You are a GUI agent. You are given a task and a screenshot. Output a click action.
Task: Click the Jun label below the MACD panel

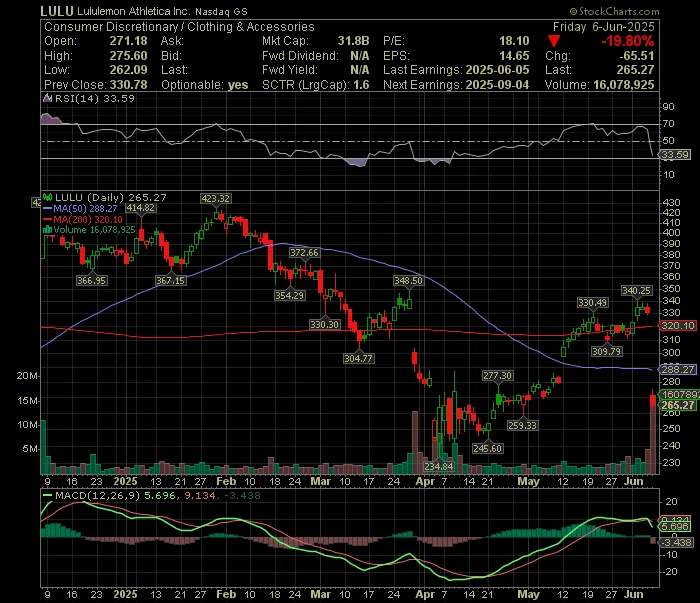pyautogui.click(x=633, y=595)
